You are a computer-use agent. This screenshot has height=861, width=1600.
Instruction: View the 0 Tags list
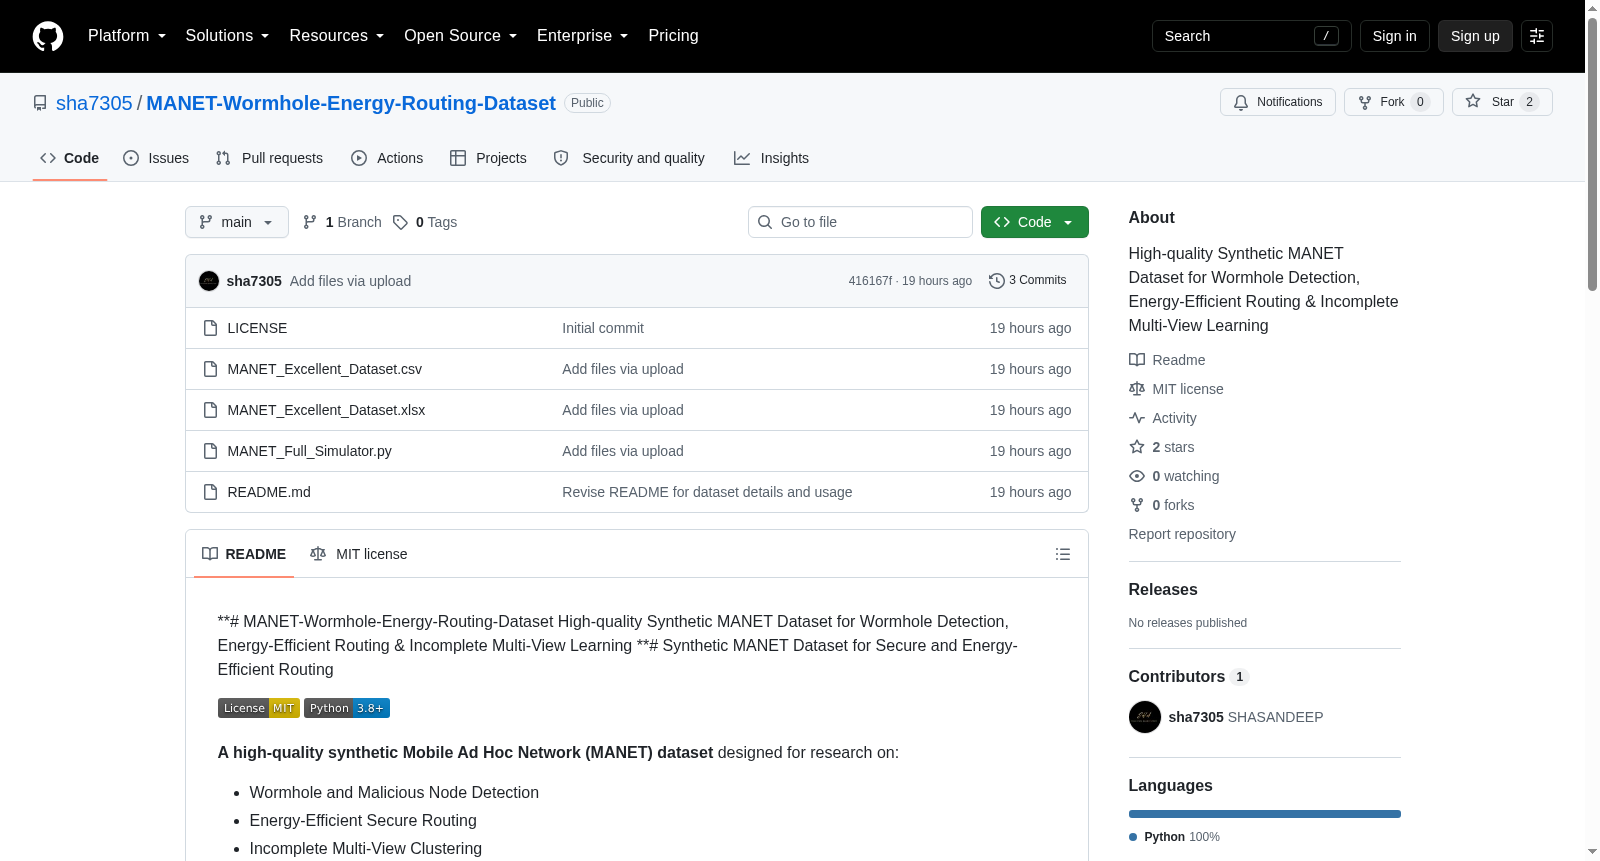click(x=425, y=222)
